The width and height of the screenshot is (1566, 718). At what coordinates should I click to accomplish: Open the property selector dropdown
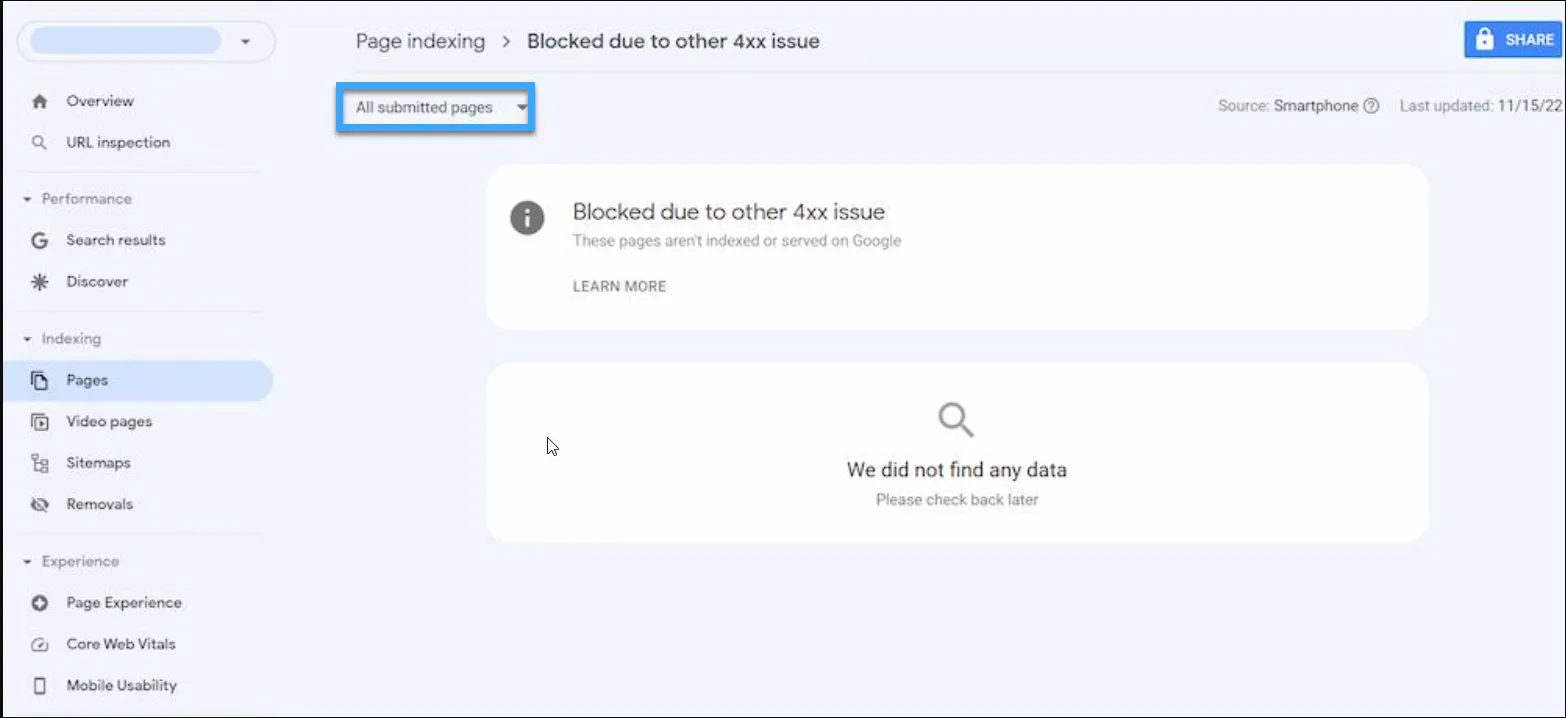(x=146, y=42)
